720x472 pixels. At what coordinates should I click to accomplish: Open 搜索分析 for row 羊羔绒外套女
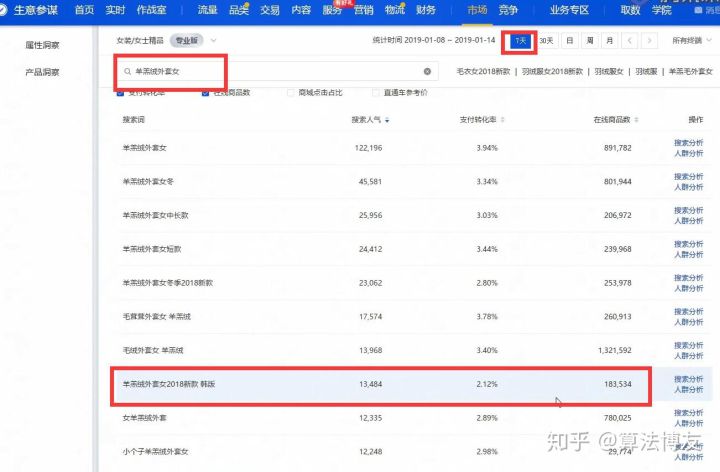tap(688, 143)
